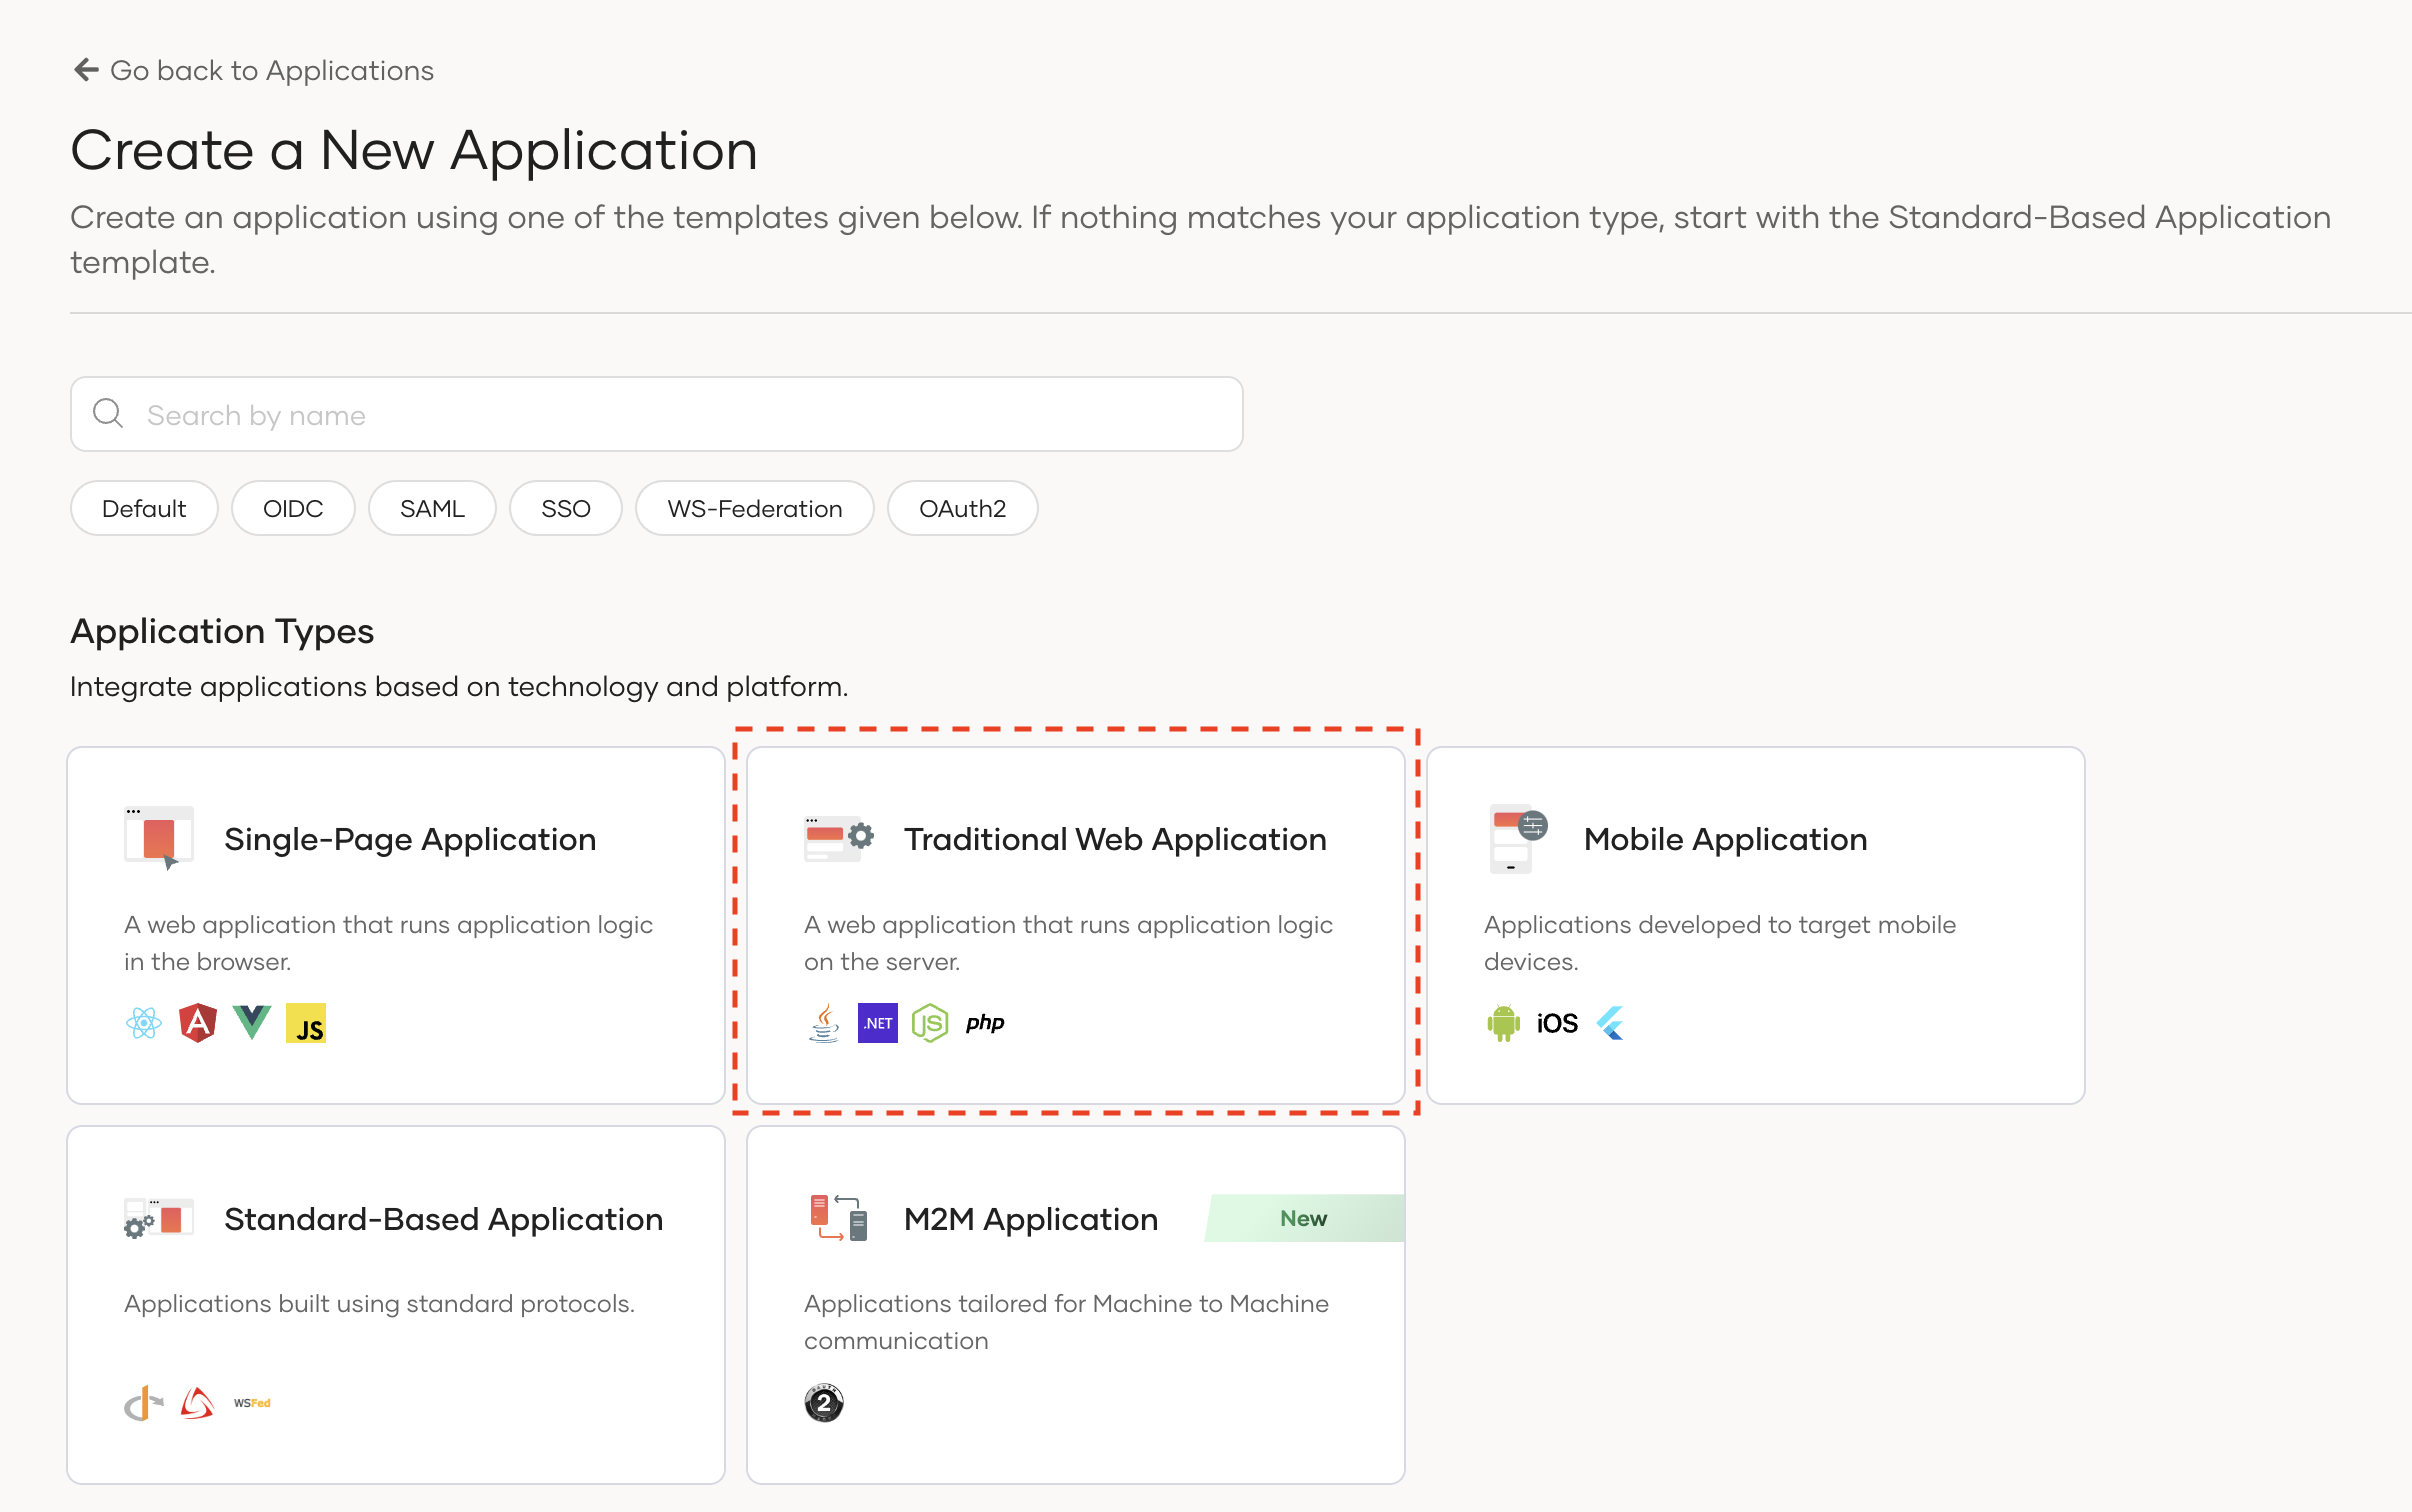Click the Search by name field
The width and height of the screenshot is (2412, 1512).
657,414
